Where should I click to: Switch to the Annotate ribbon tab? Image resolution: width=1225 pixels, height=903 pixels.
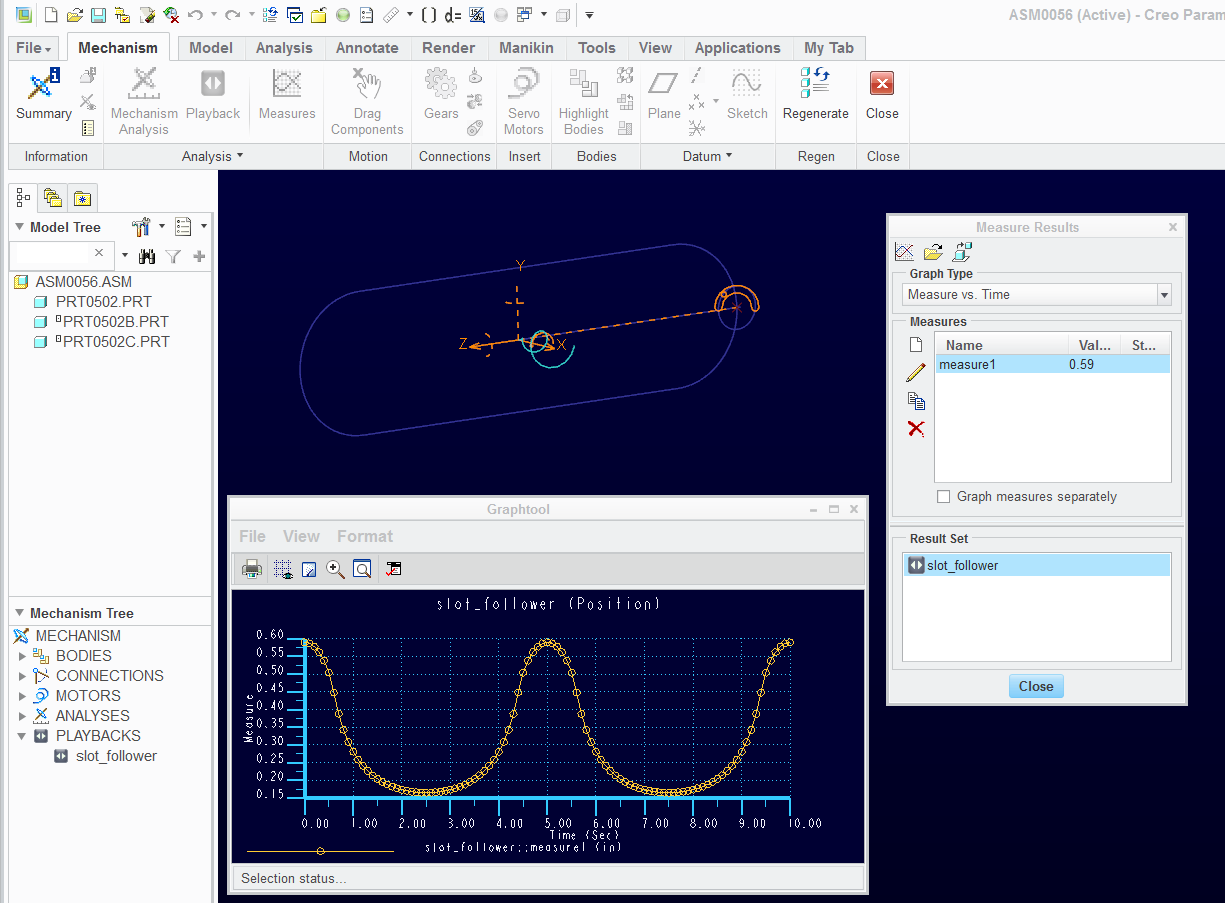click(x=367, y=48)
